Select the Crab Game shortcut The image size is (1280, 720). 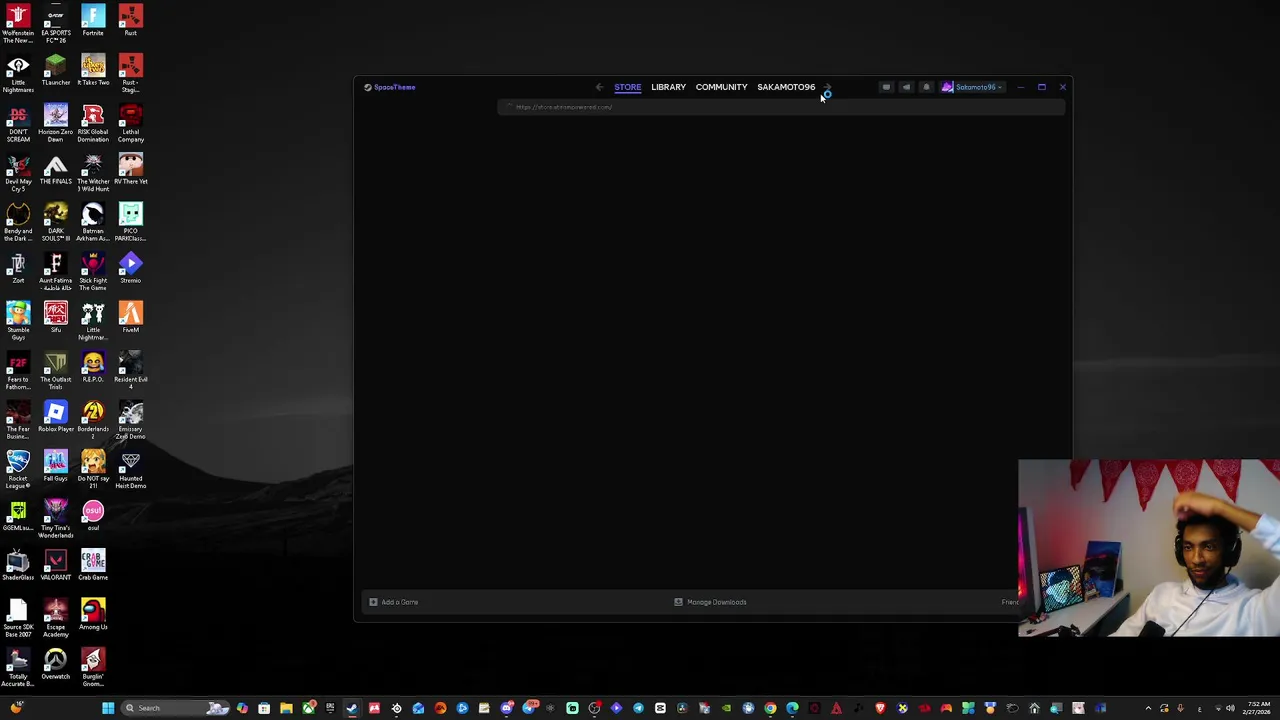[93, 565]
